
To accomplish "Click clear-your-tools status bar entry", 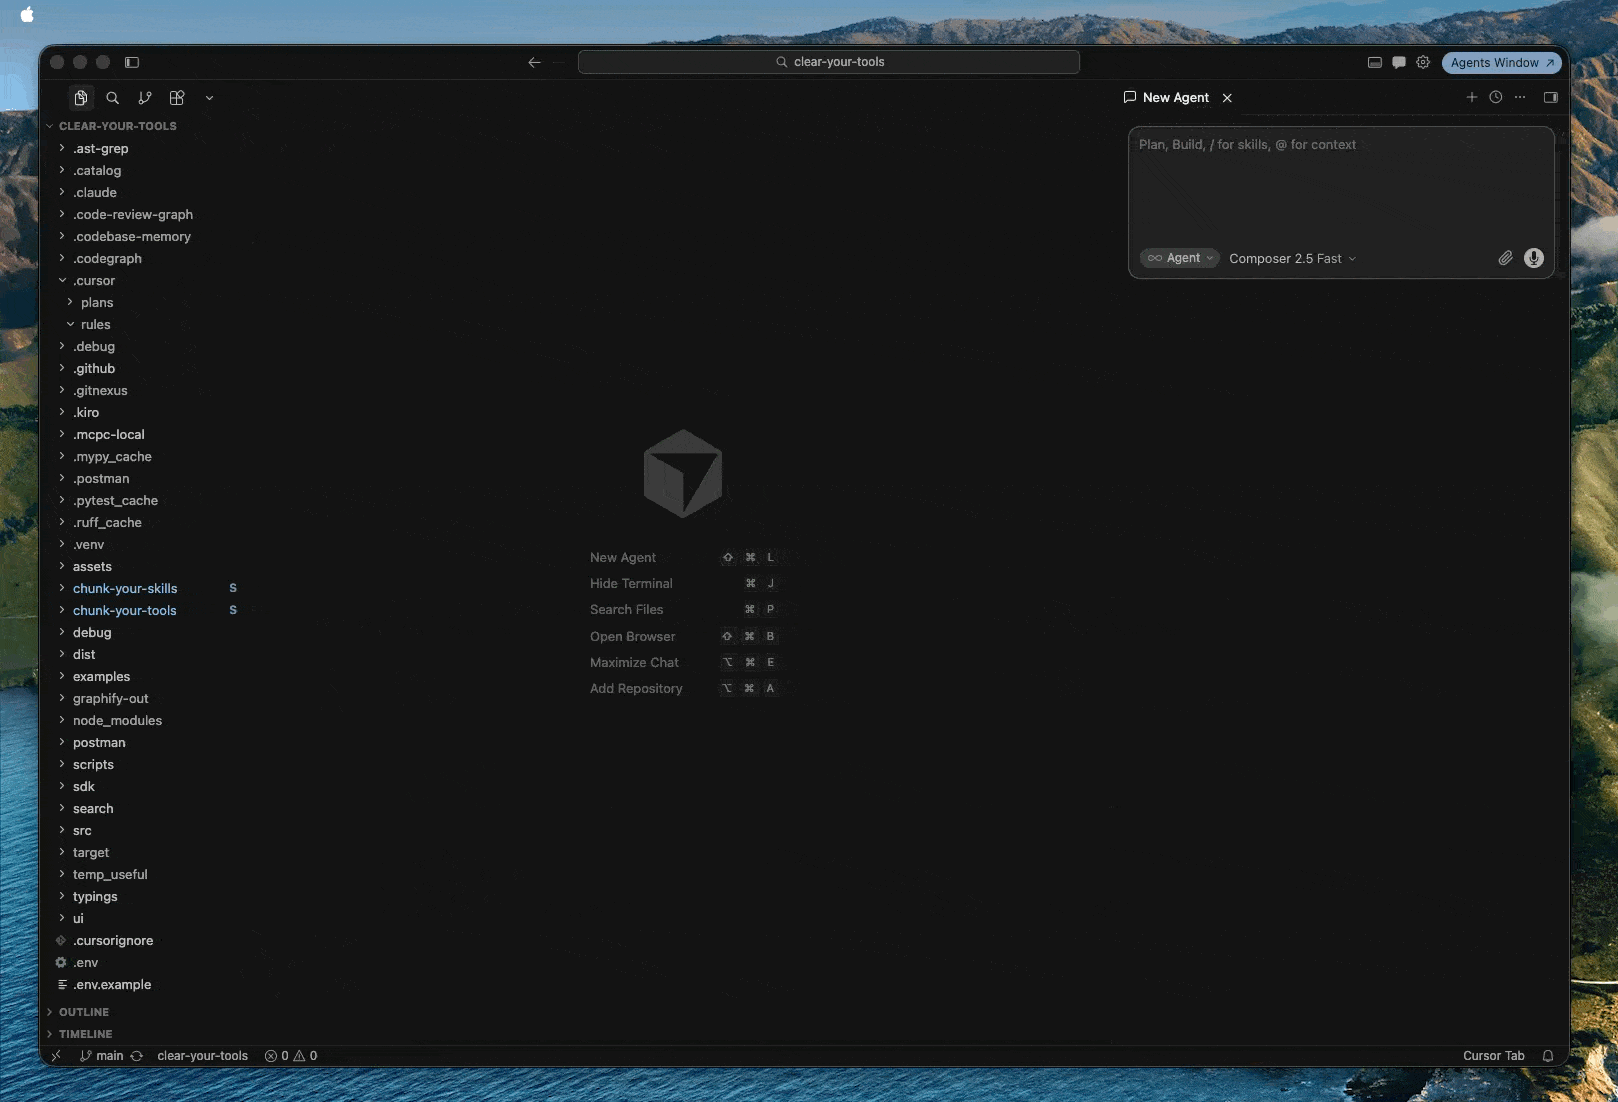I will 202,1056.
